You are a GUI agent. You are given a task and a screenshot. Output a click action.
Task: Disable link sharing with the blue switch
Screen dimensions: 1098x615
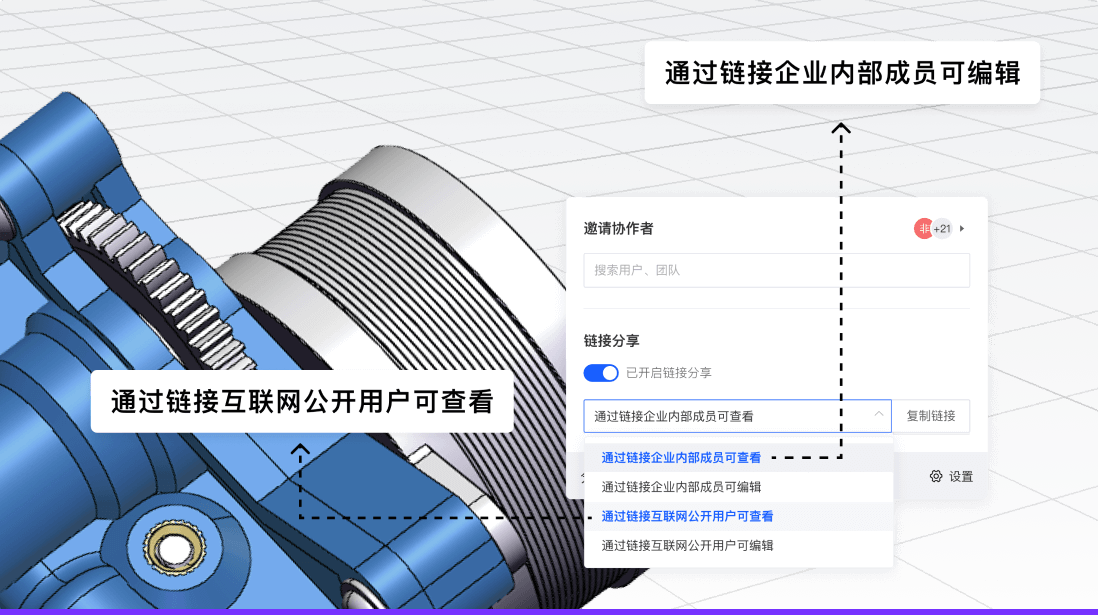click(x=600, y=372)
